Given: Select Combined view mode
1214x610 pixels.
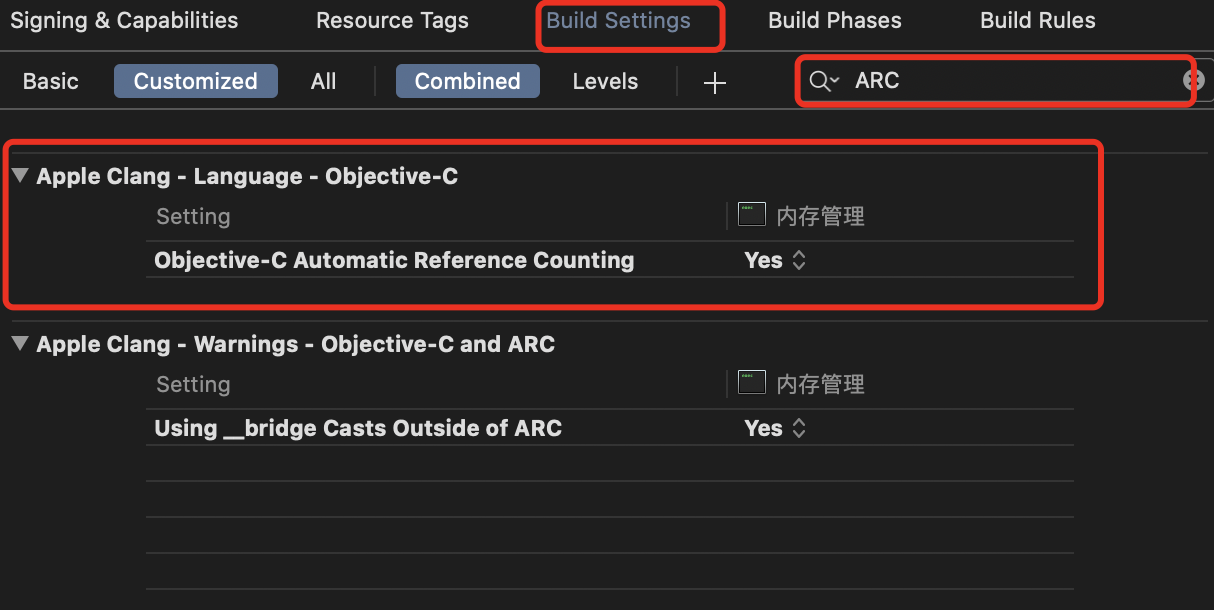Looking at the screenshot, I should (468, 82).
